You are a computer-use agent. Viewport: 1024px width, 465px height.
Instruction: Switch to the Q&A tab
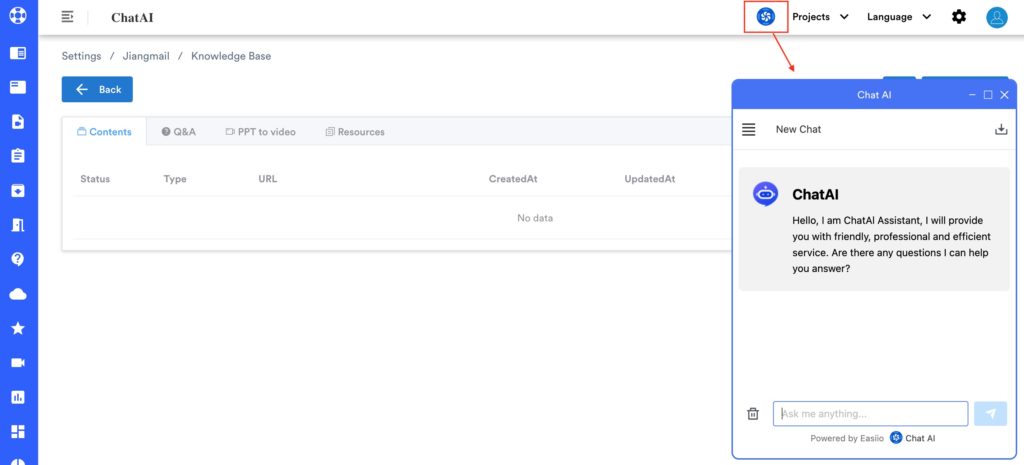[179, 132]
